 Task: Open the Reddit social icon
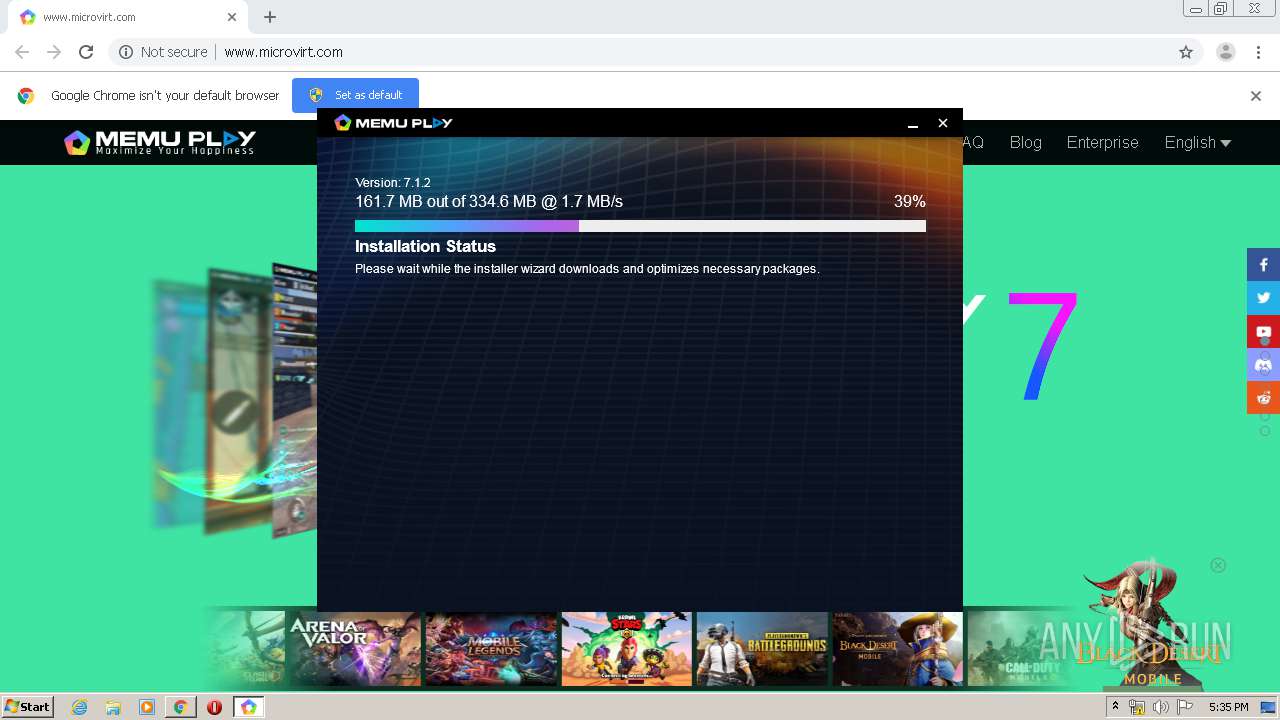tap(1263, 397)
